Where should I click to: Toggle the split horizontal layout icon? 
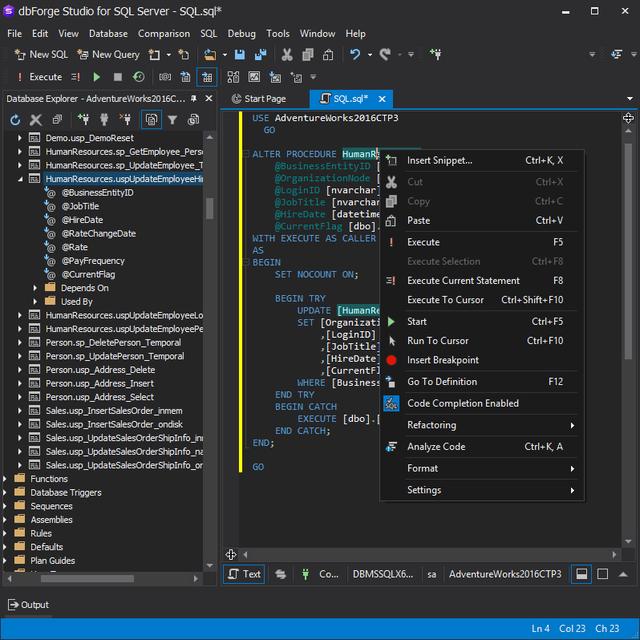[581, 574]
